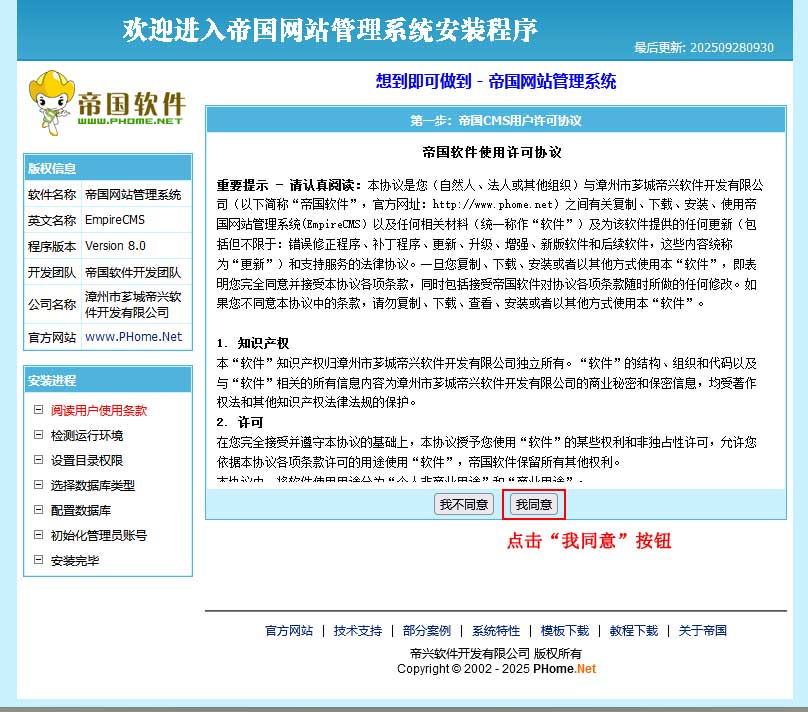The width and height of the screenshot is (808, 712).
Task: Click the PHome.Net copyright link
Action: [568, 669]
